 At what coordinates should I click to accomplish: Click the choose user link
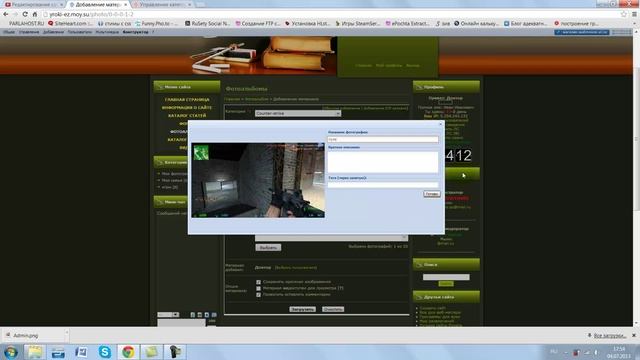(x=296, y=268)
